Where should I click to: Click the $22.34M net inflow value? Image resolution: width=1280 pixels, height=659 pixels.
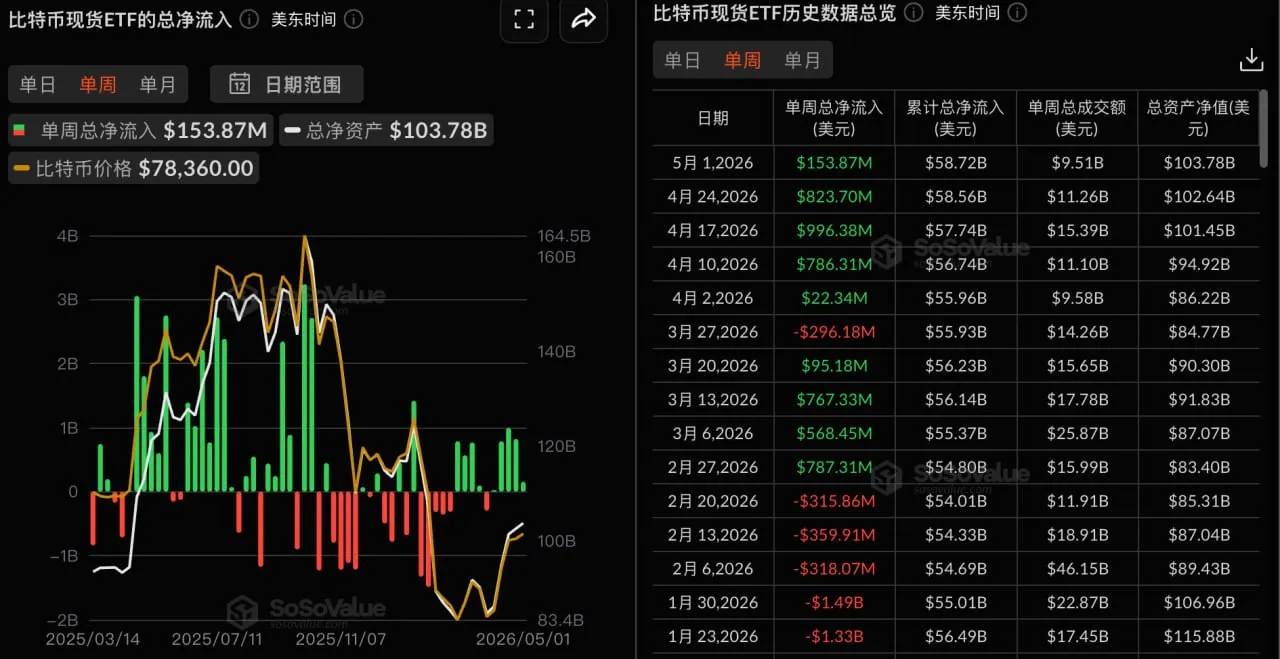(x=834, y=298)
